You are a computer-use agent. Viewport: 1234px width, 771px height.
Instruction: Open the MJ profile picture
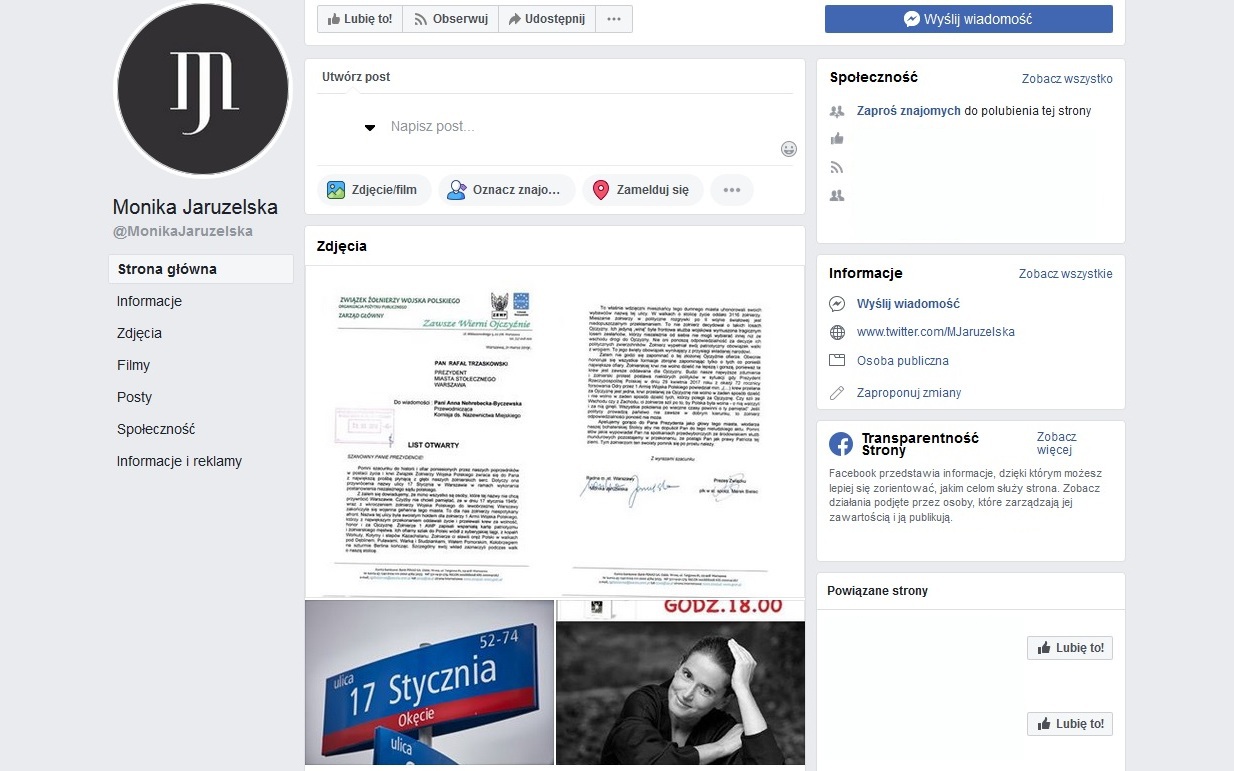click(202, 90)
